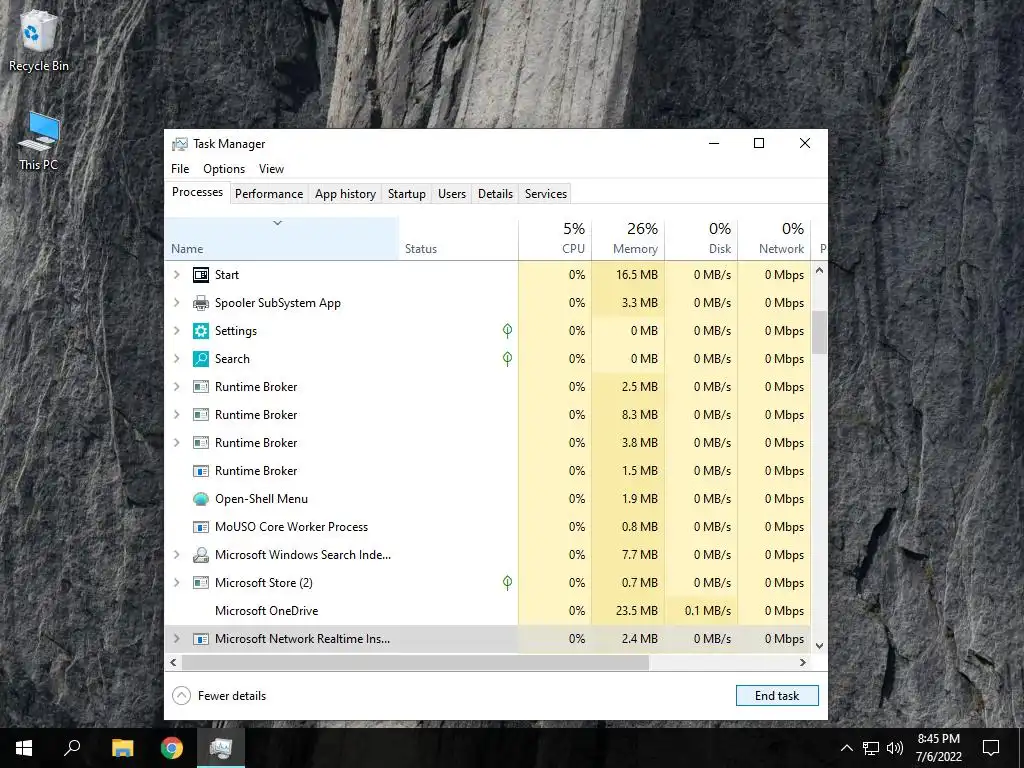Expand the Microsoft Network Realtime Inspection row
This screenshot has height=768, width=1024.
[x=176, y=639]
